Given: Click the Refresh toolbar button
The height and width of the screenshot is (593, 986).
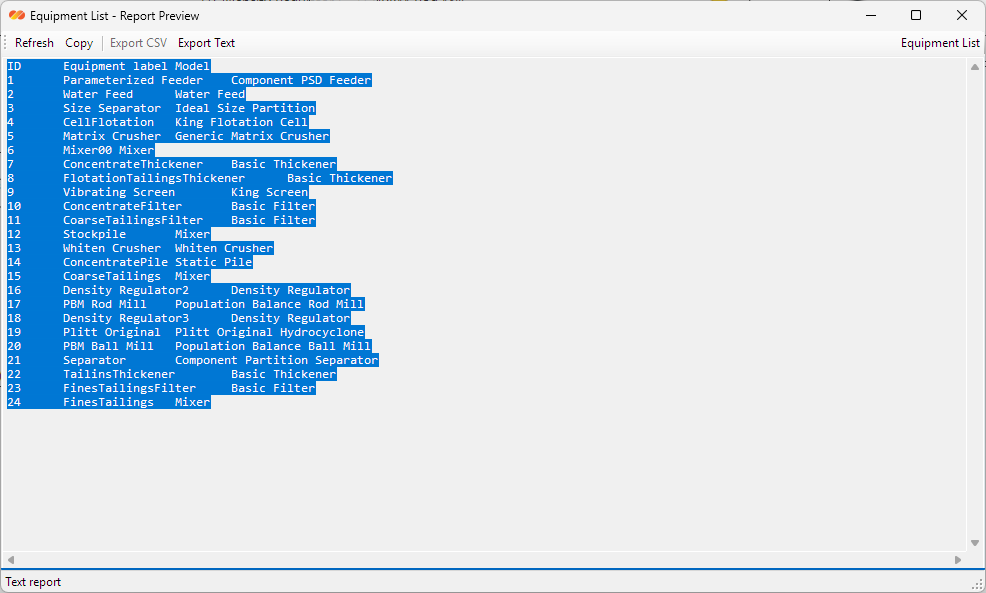Looking at the screenshot, I should tap(34, 43).
